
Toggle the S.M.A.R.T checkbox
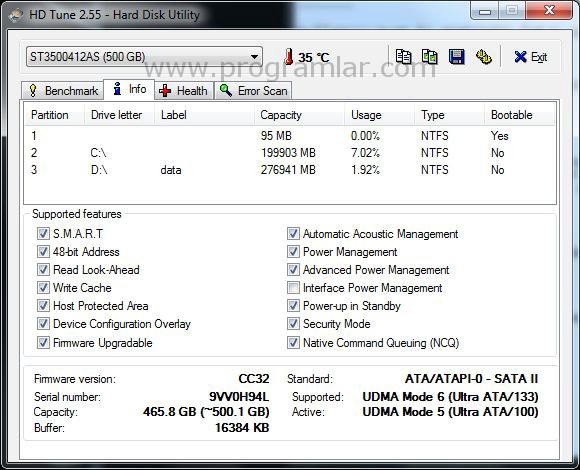pos(43,234)
